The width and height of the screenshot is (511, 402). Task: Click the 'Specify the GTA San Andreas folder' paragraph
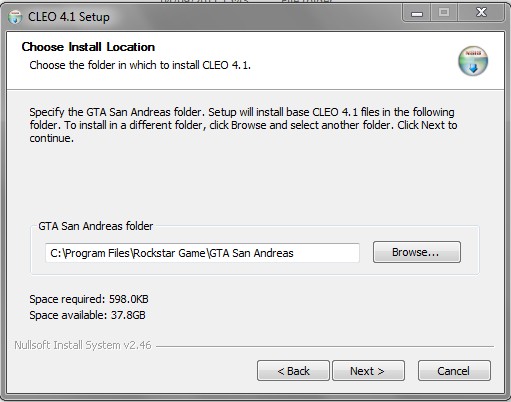(x=243, y=125)
